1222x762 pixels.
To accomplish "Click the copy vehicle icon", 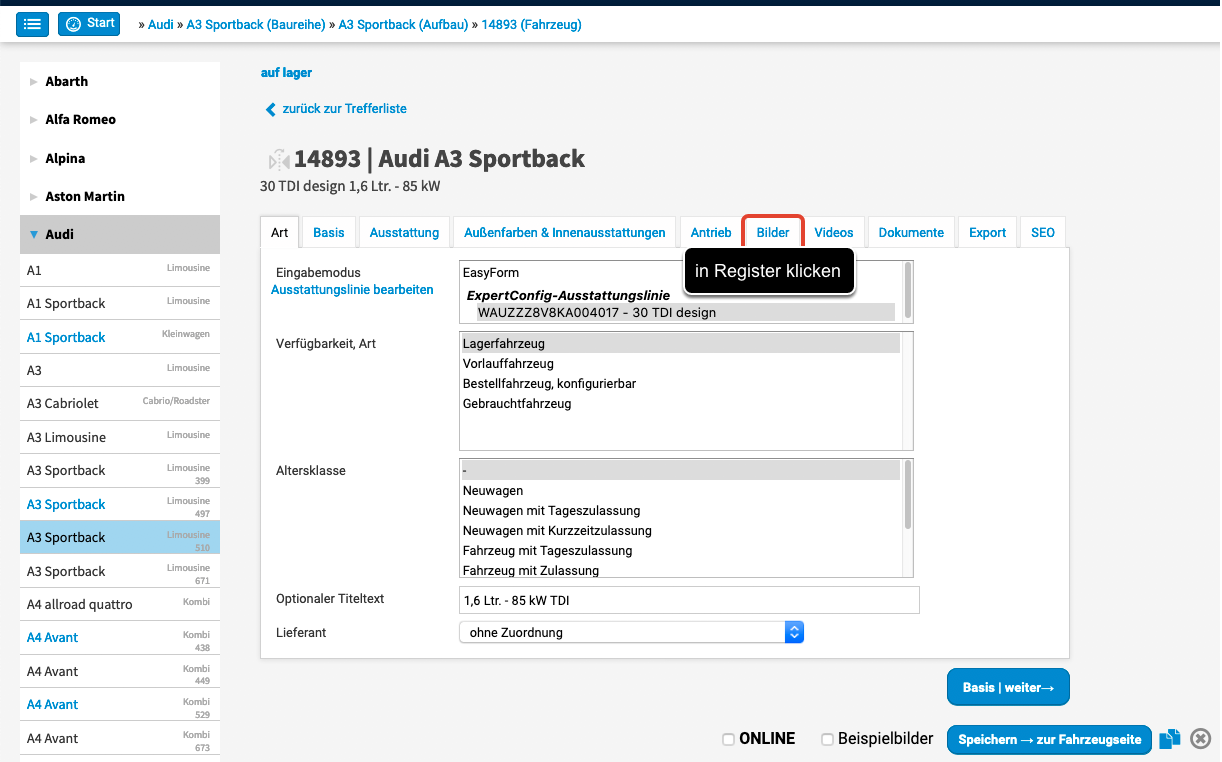I will tap(1169, 739).
